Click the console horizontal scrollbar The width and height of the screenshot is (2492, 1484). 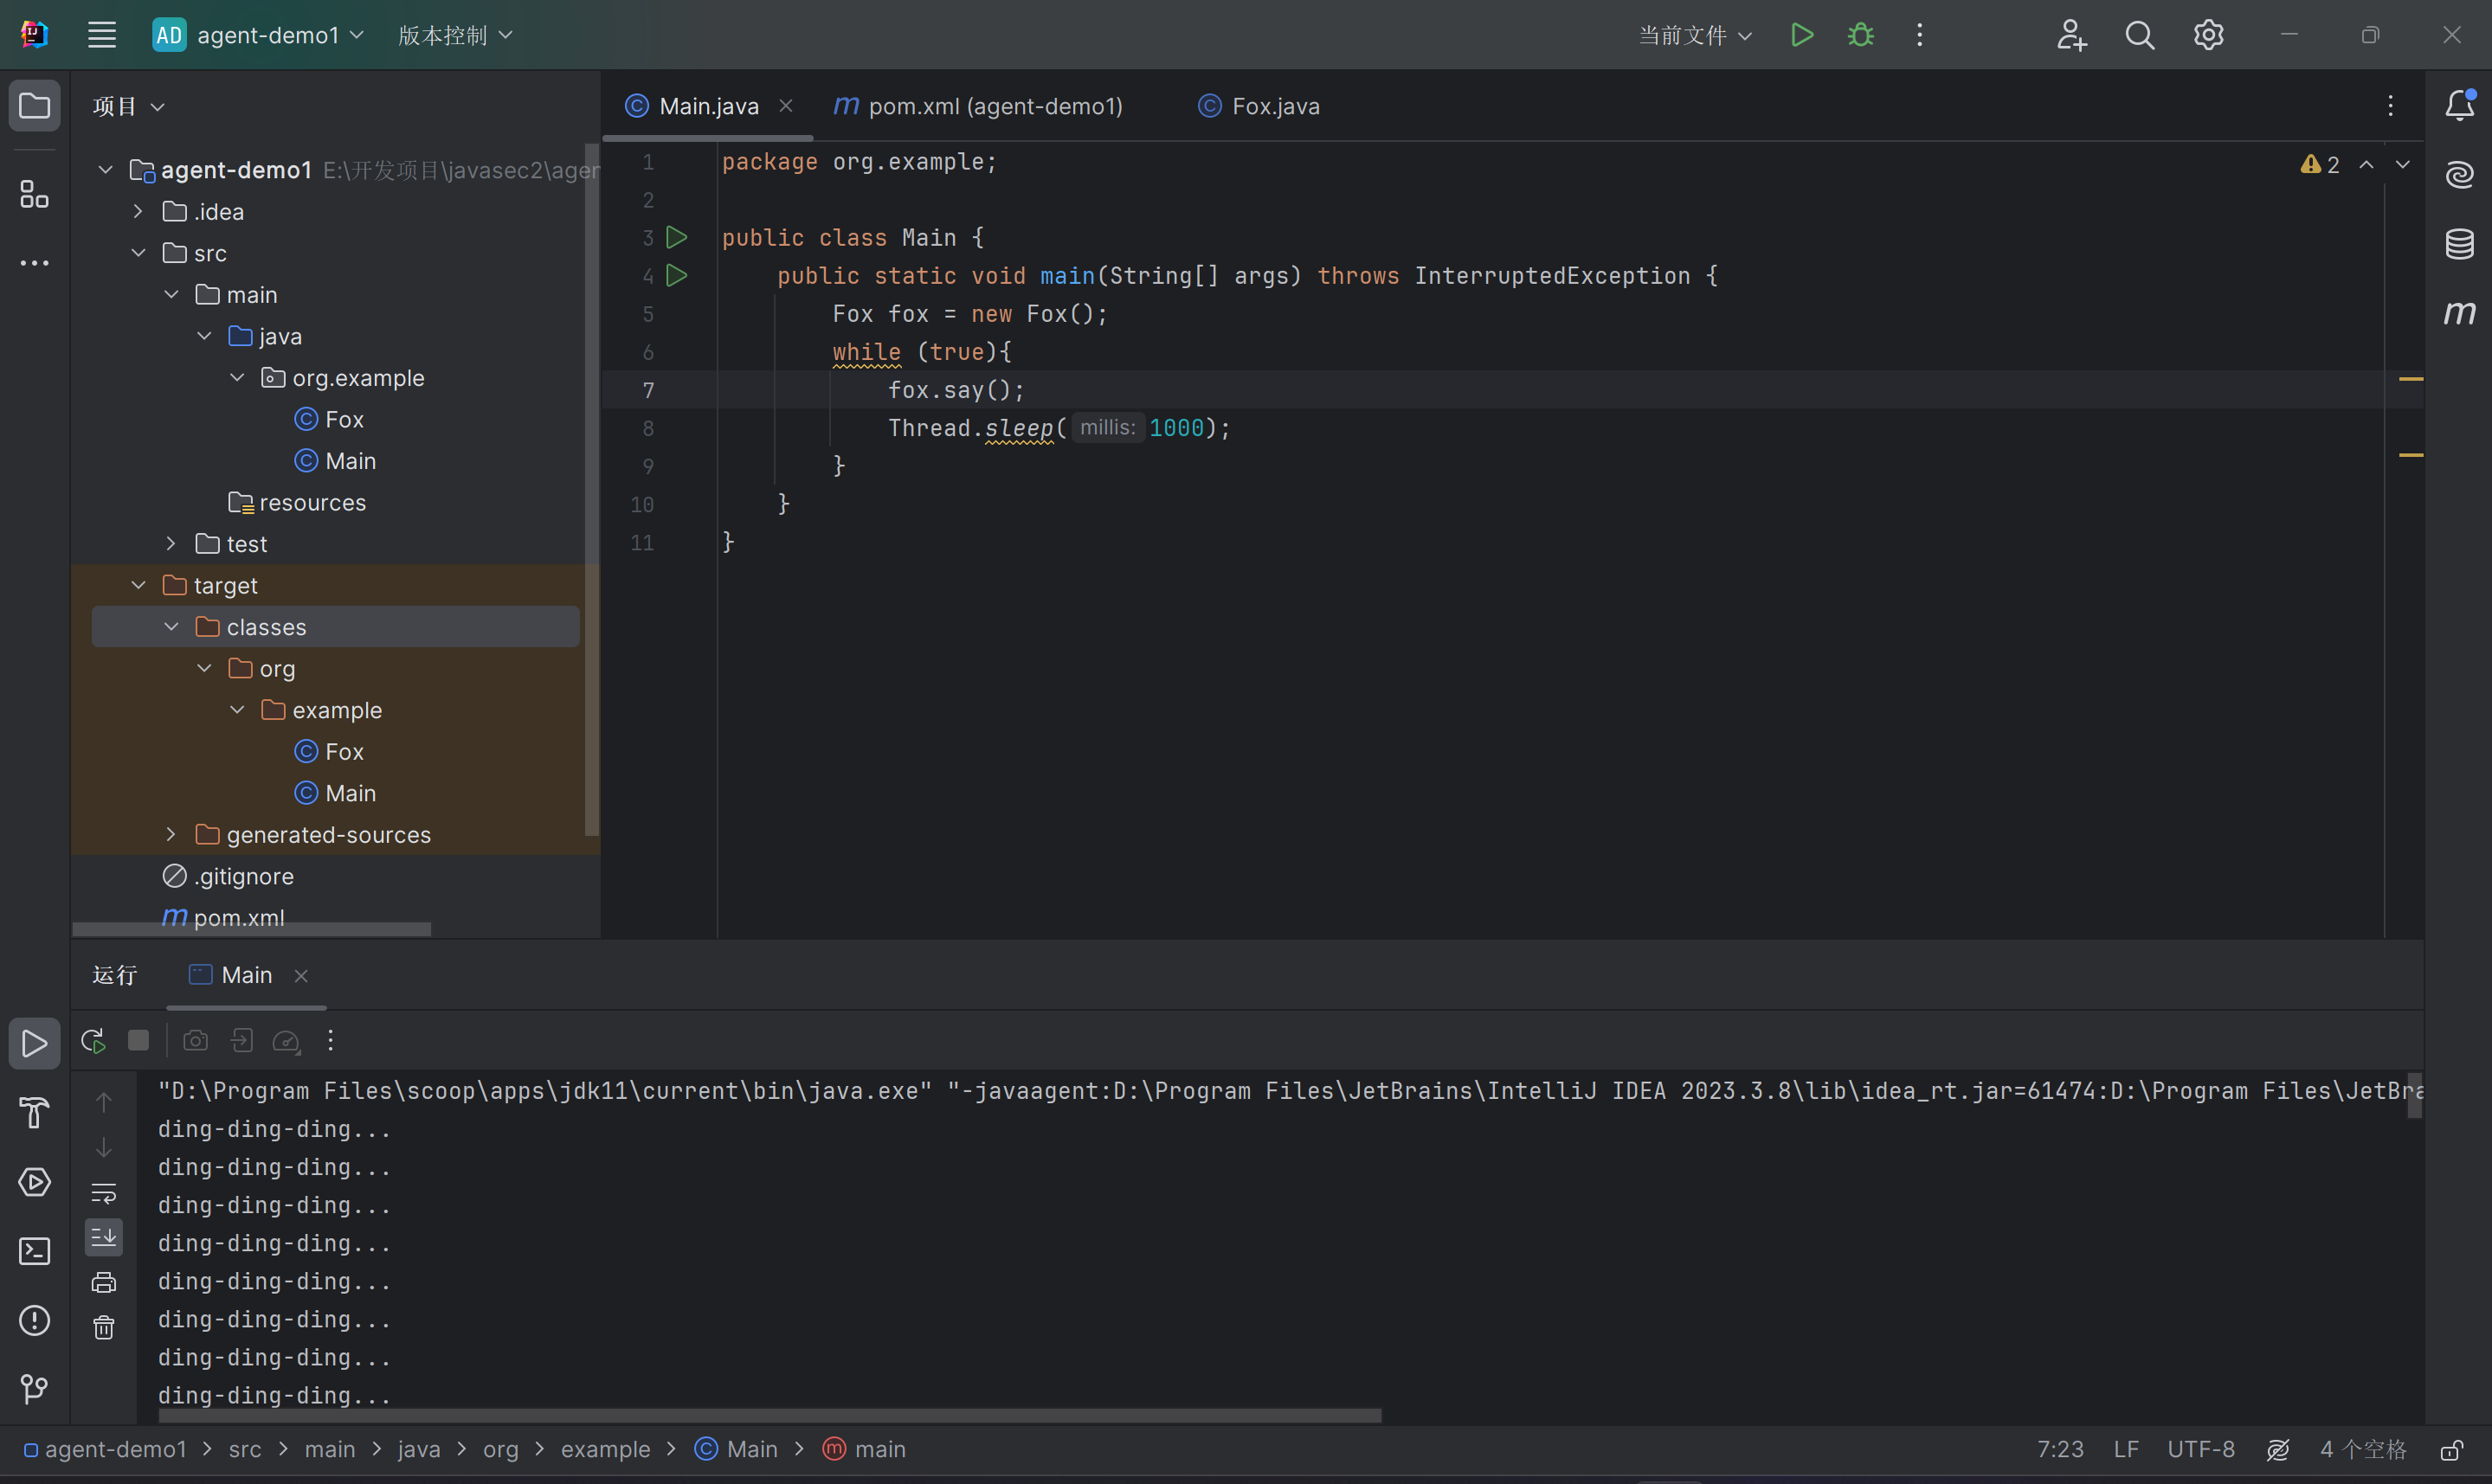[770, 1416]
